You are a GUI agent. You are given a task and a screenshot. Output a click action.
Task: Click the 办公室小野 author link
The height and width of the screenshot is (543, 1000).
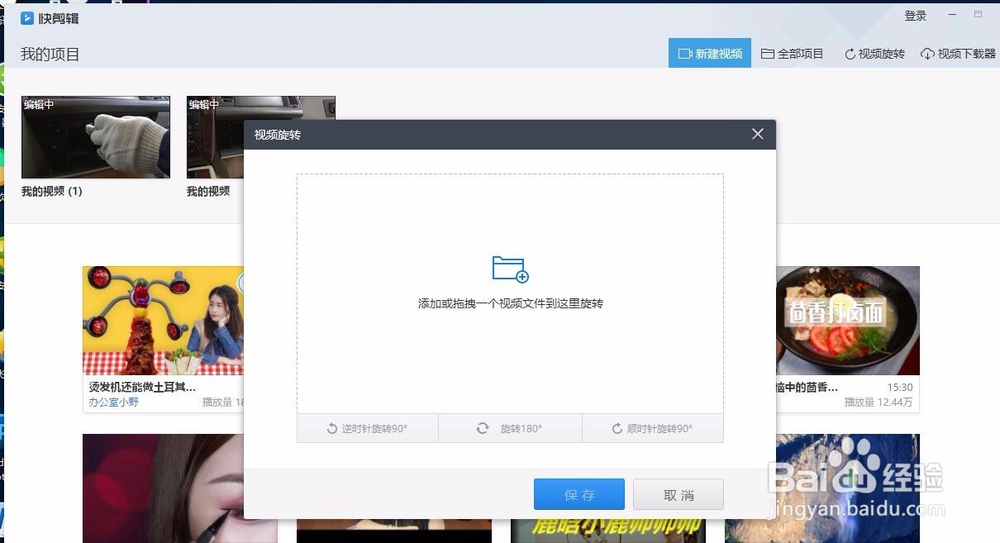click(114, 402)
